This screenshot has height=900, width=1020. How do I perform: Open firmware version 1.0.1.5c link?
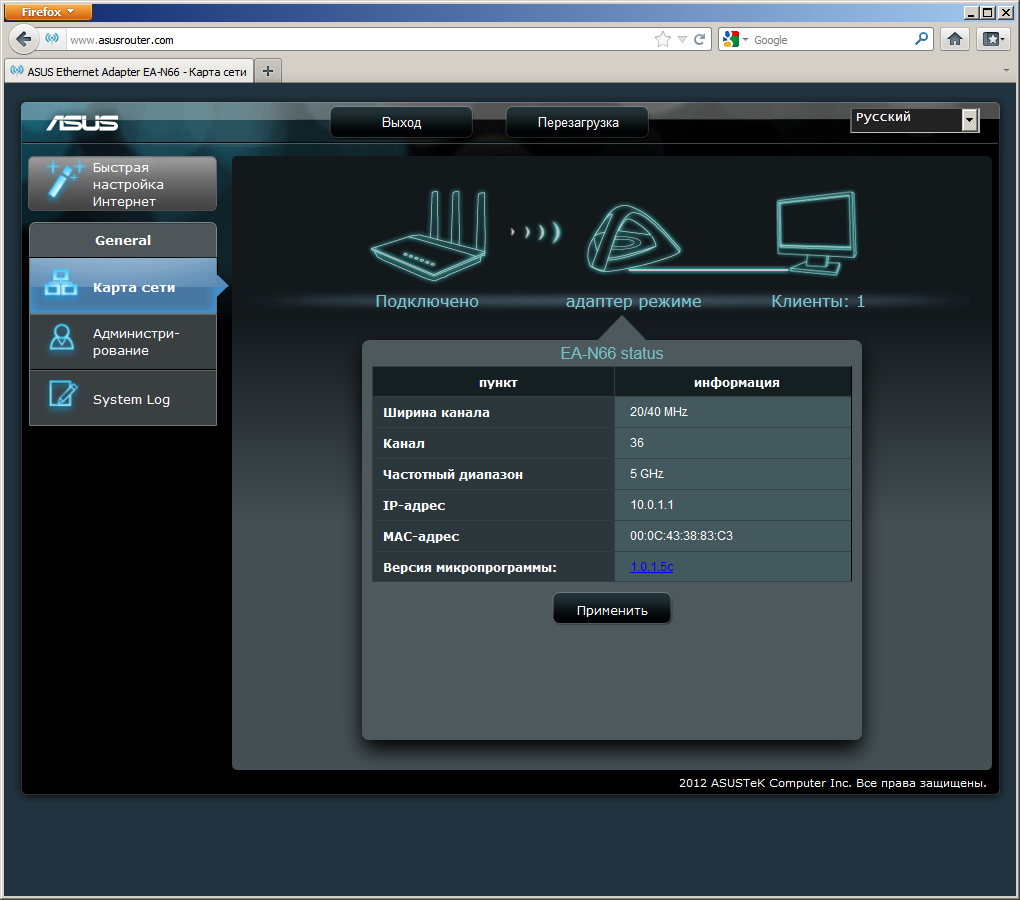pyautogui.click(x=651, y=566)
